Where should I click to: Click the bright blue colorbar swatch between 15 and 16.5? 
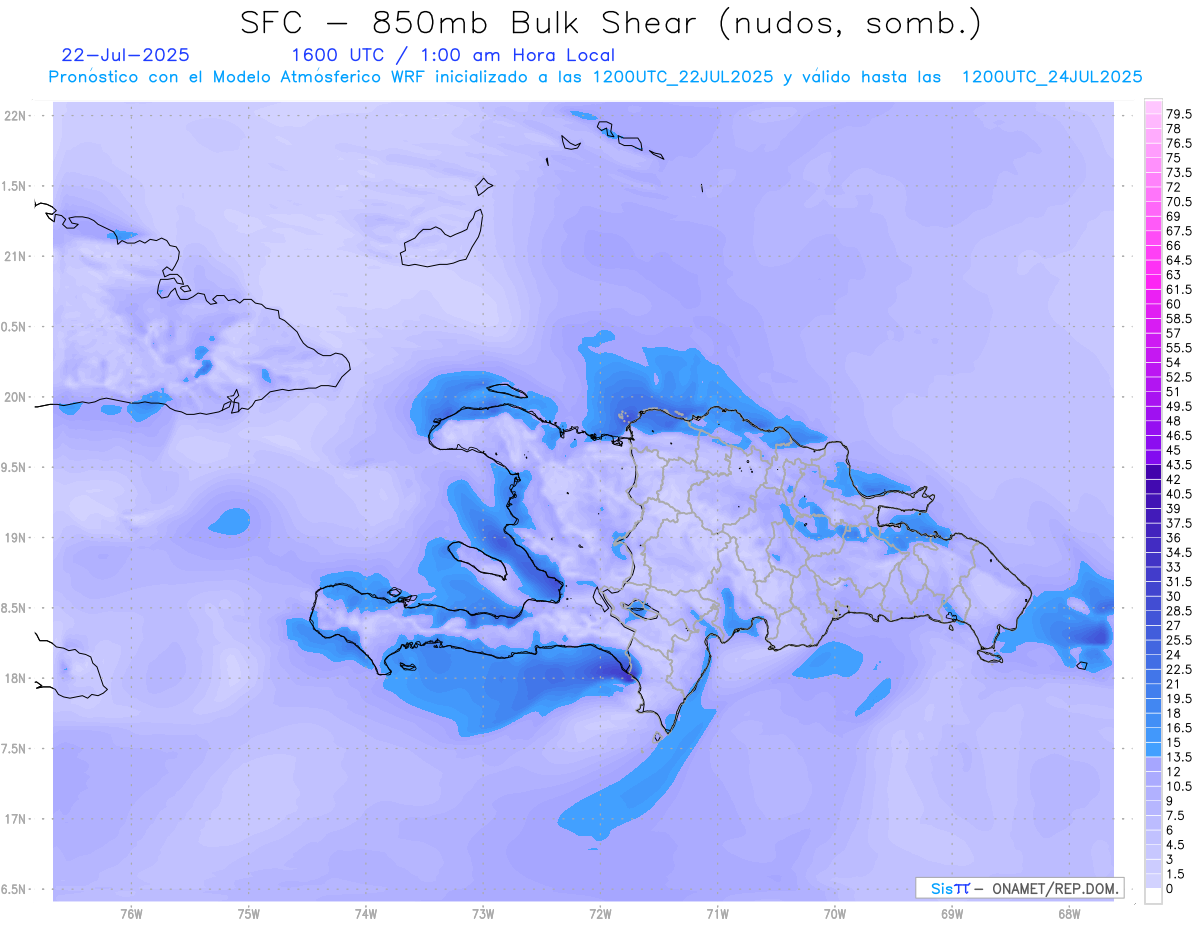[x=1152, y=735]
